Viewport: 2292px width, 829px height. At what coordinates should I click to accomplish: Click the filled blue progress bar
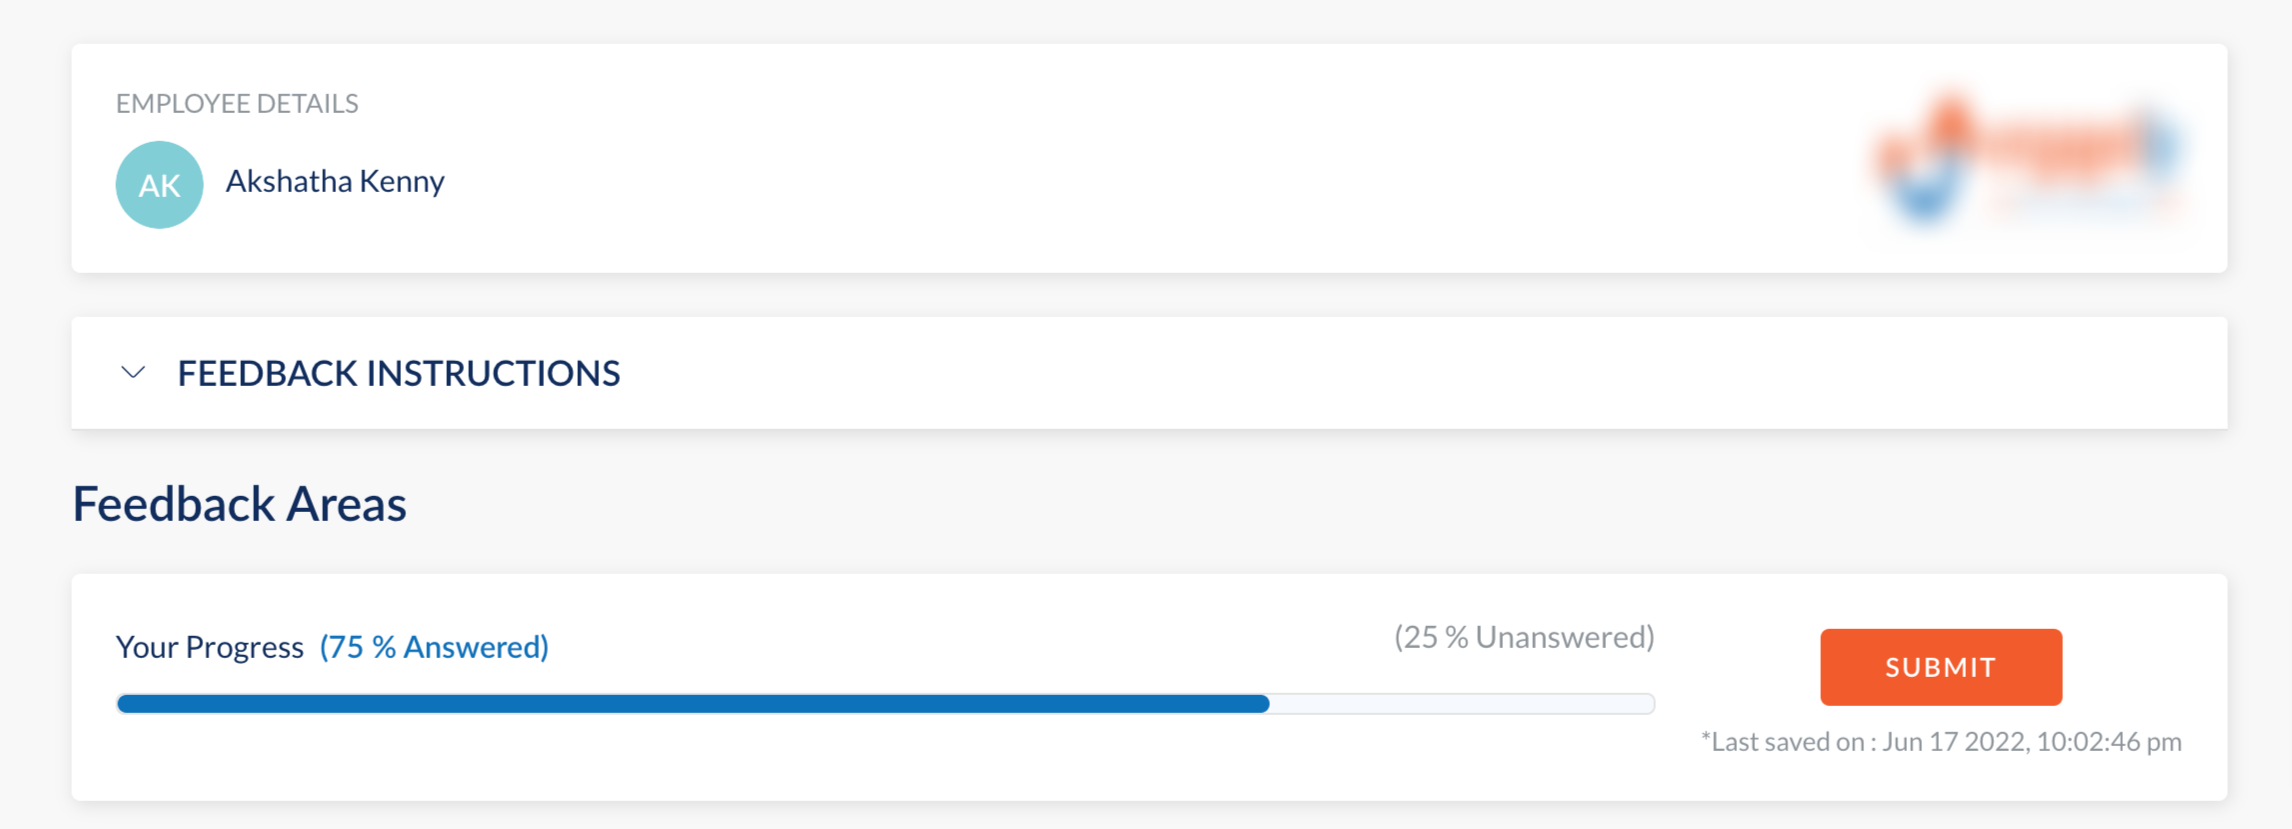(x=693, y=704)
